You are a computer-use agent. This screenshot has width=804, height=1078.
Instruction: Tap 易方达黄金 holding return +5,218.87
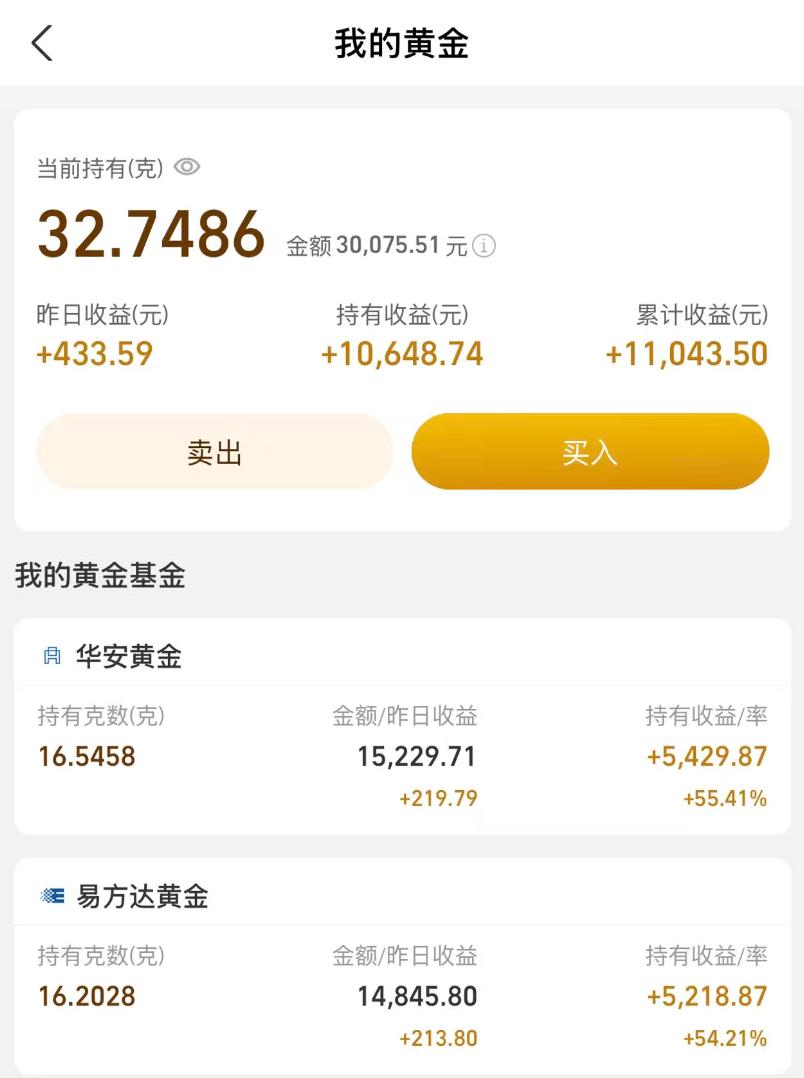click(707, 996)
